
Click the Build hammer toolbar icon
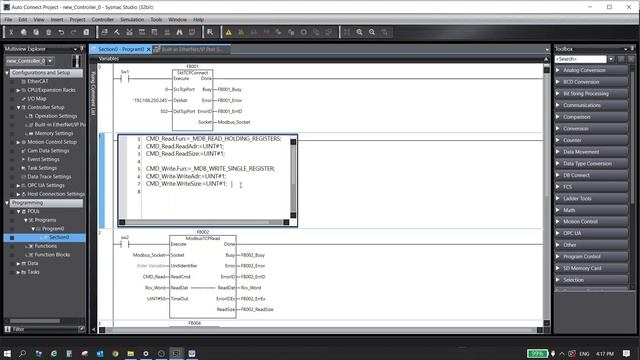coord(117,32)
